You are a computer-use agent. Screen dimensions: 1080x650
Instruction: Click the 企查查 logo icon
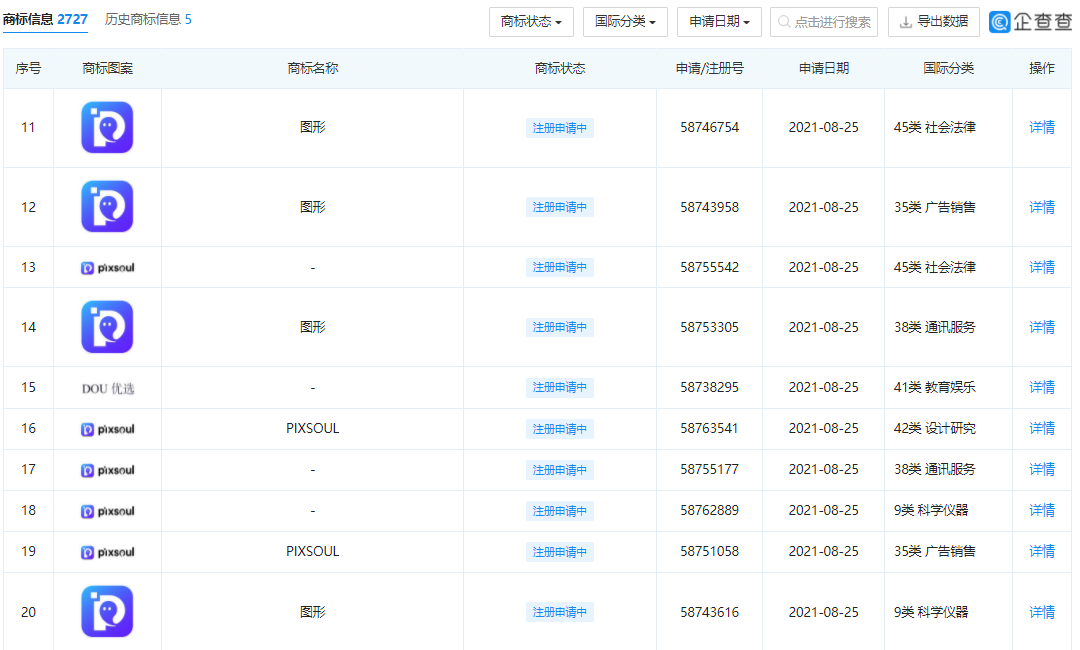pyautogui.click(x=1000, y=21)
